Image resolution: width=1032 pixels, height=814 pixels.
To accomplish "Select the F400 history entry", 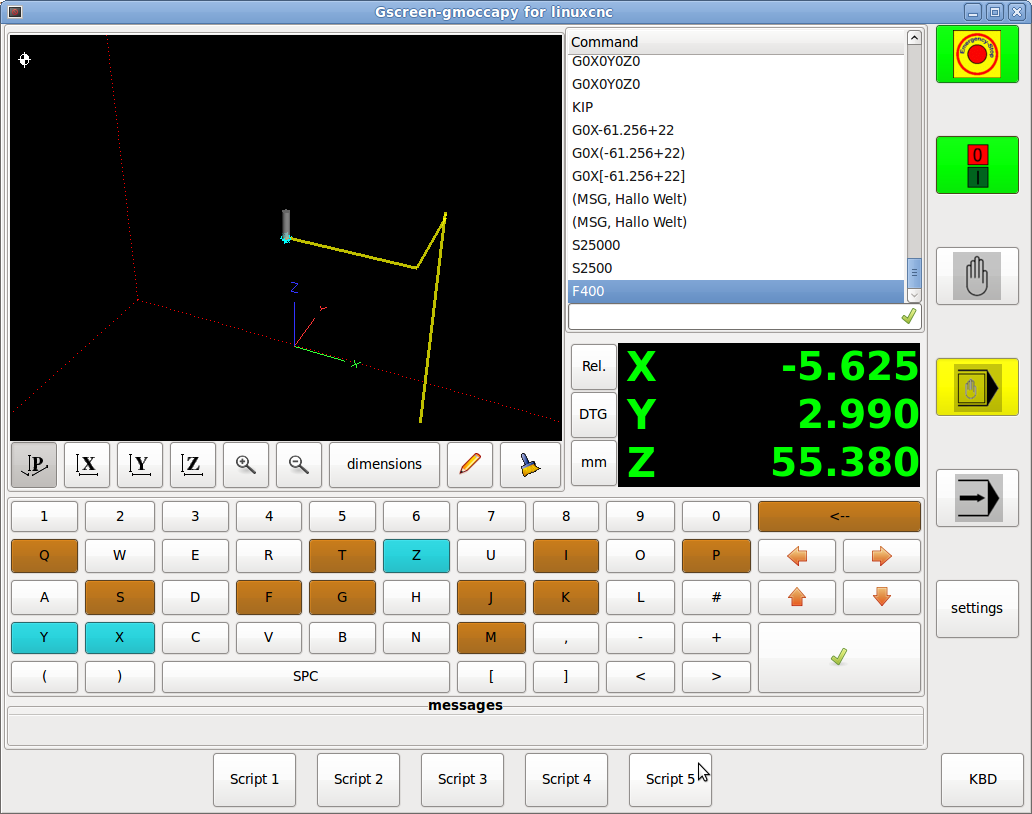I will (x=736, y=292).
